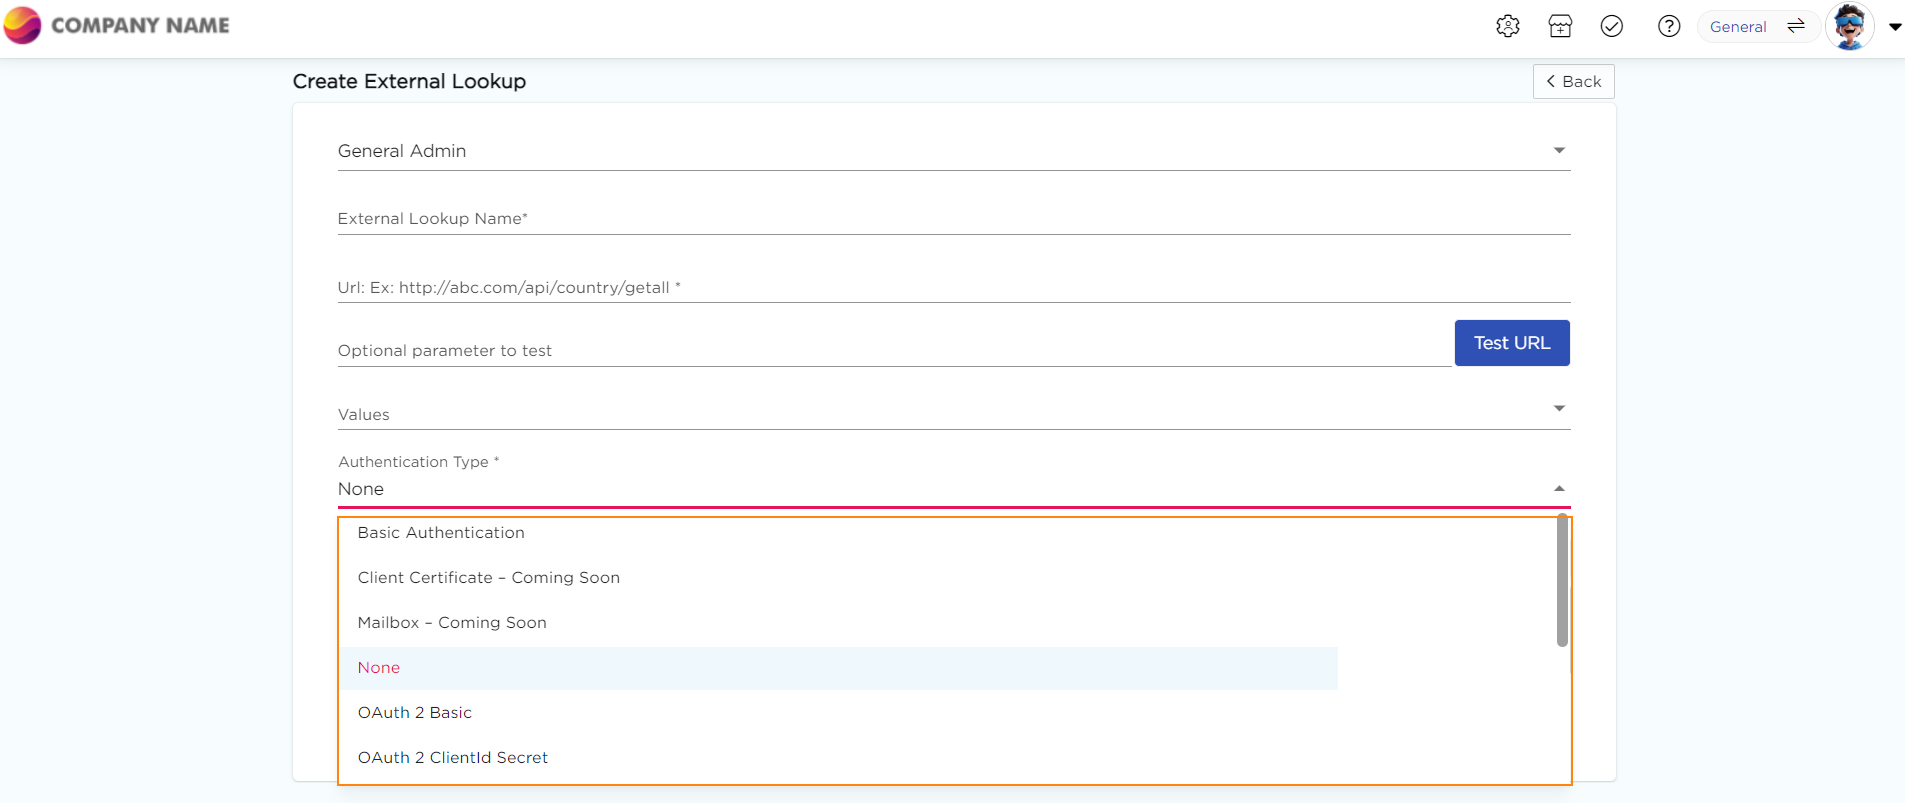This screenshot has height=803, width=1905.
Task: Collapse the Authentication Type dropdown
Action: 1558,489
